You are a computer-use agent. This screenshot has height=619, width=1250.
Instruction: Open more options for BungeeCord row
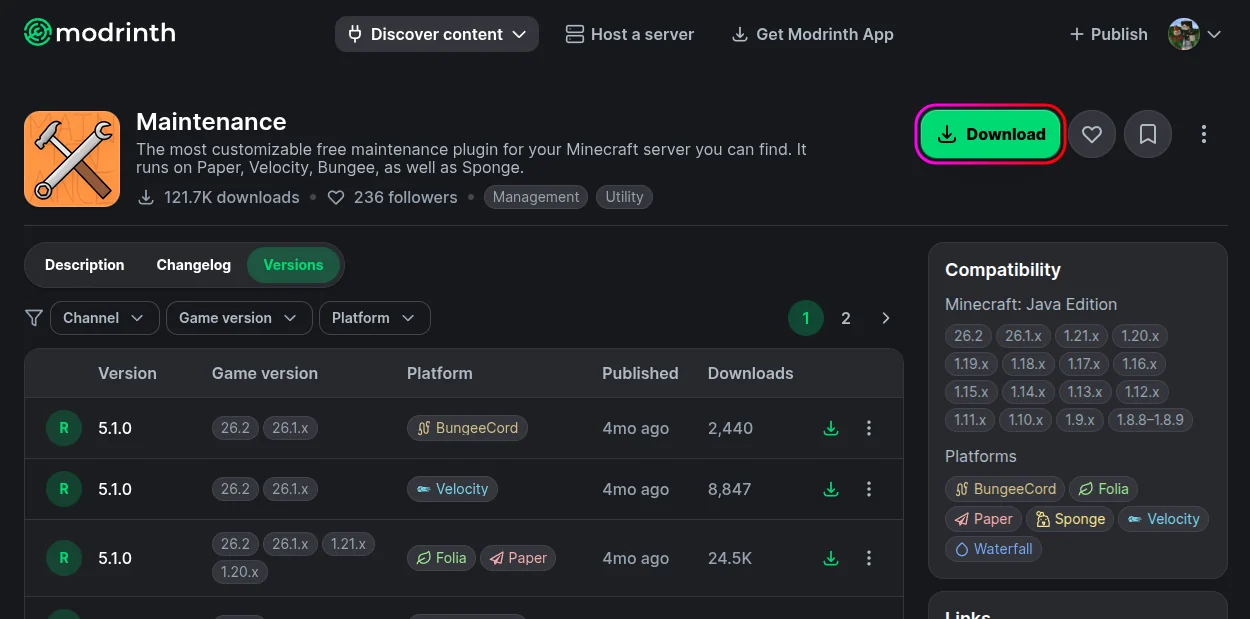[868, 428]
